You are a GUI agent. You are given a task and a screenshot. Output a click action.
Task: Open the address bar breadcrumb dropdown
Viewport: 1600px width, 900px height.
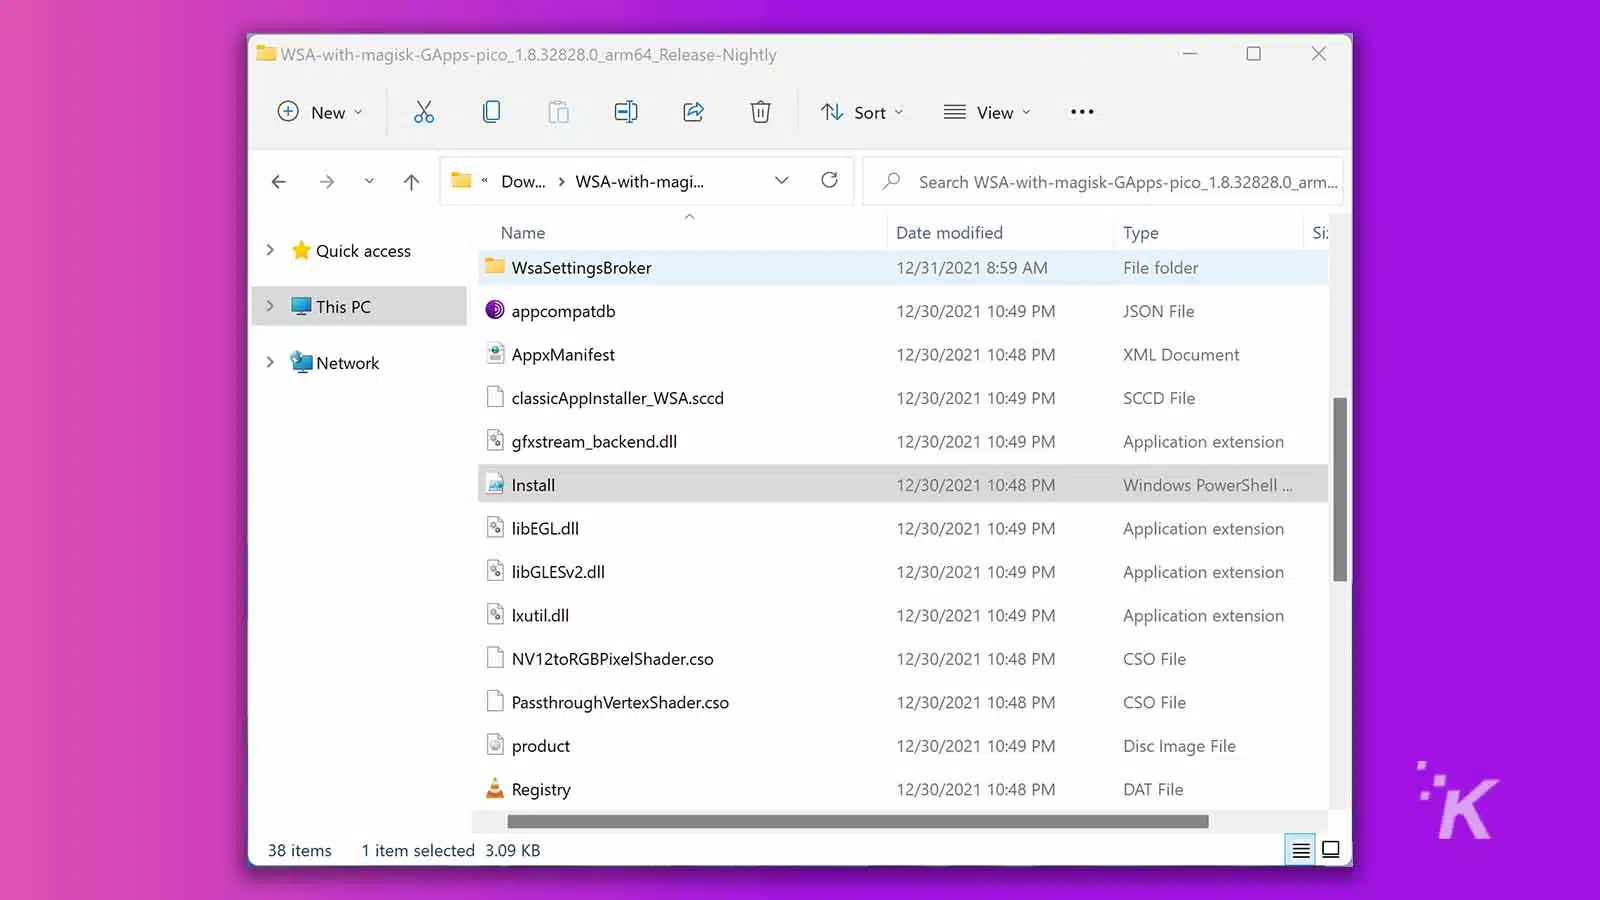coord(781,181)
